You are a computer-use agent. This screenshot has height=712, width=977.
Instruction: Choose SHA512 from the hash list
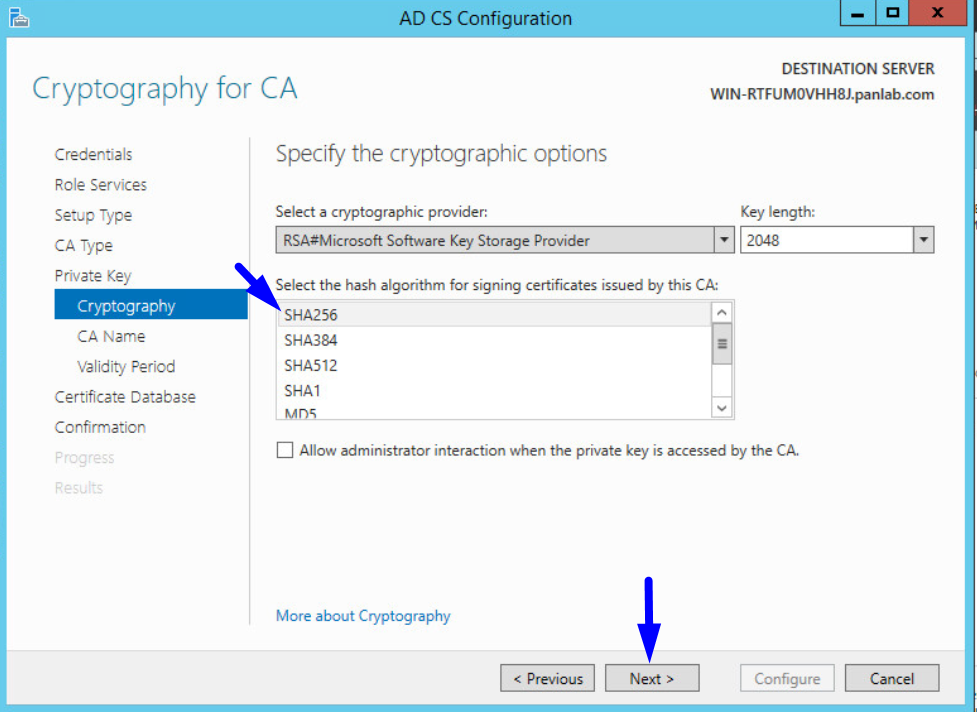point(311,365)
